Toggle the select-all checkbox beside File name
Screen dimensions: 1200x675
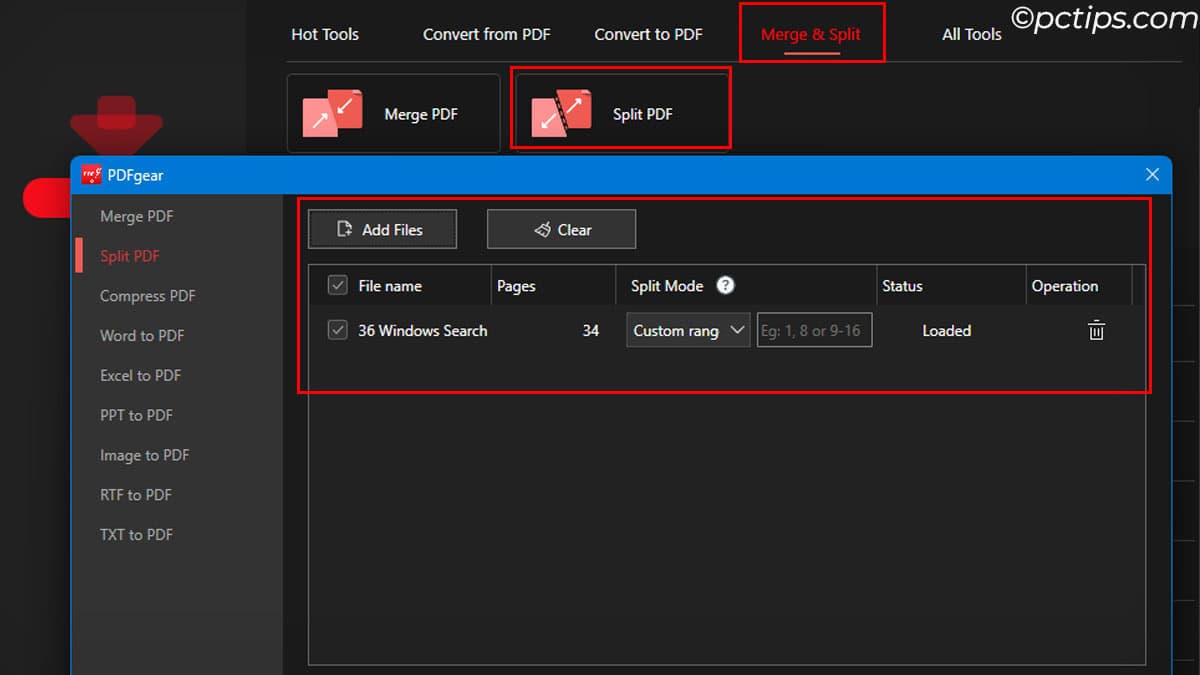338,286
